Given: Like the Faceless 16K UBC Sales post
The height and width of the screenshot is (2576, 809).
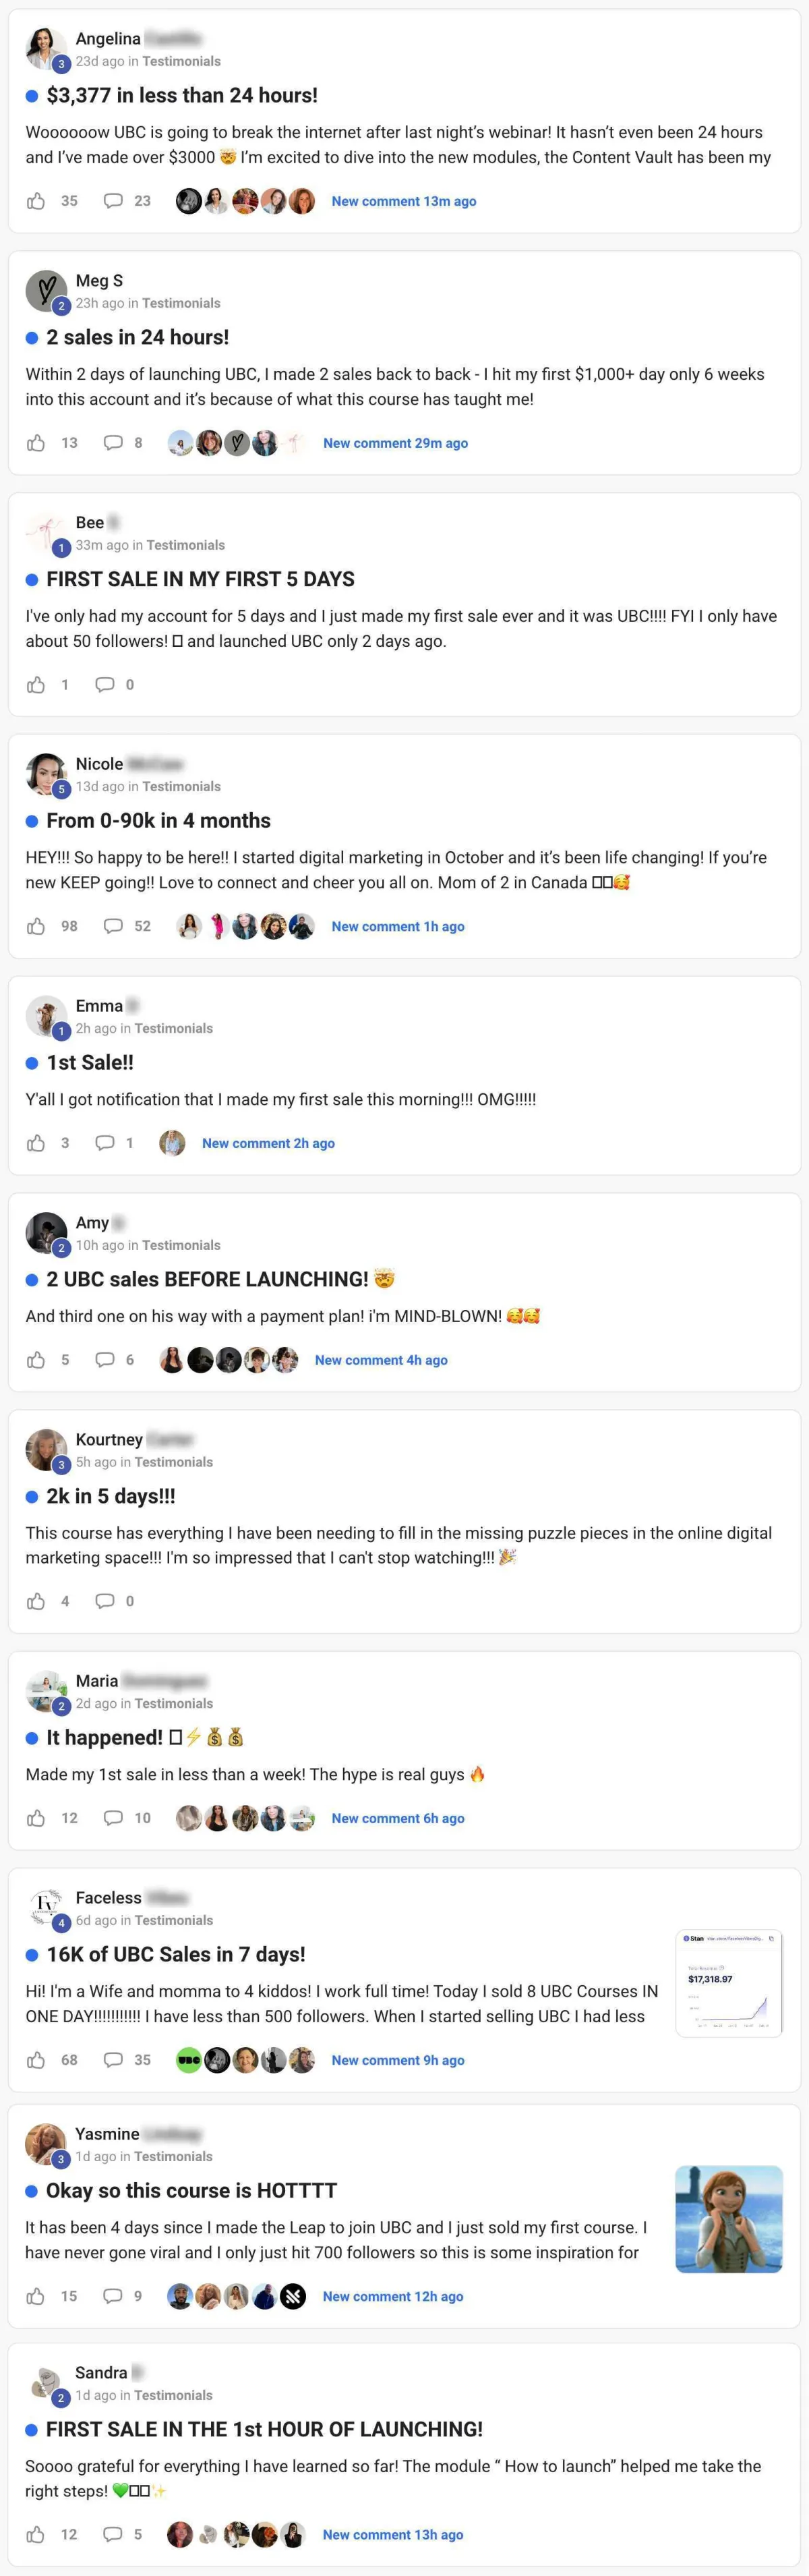Looking at the screenshot, I should (x=36, y=2060).
